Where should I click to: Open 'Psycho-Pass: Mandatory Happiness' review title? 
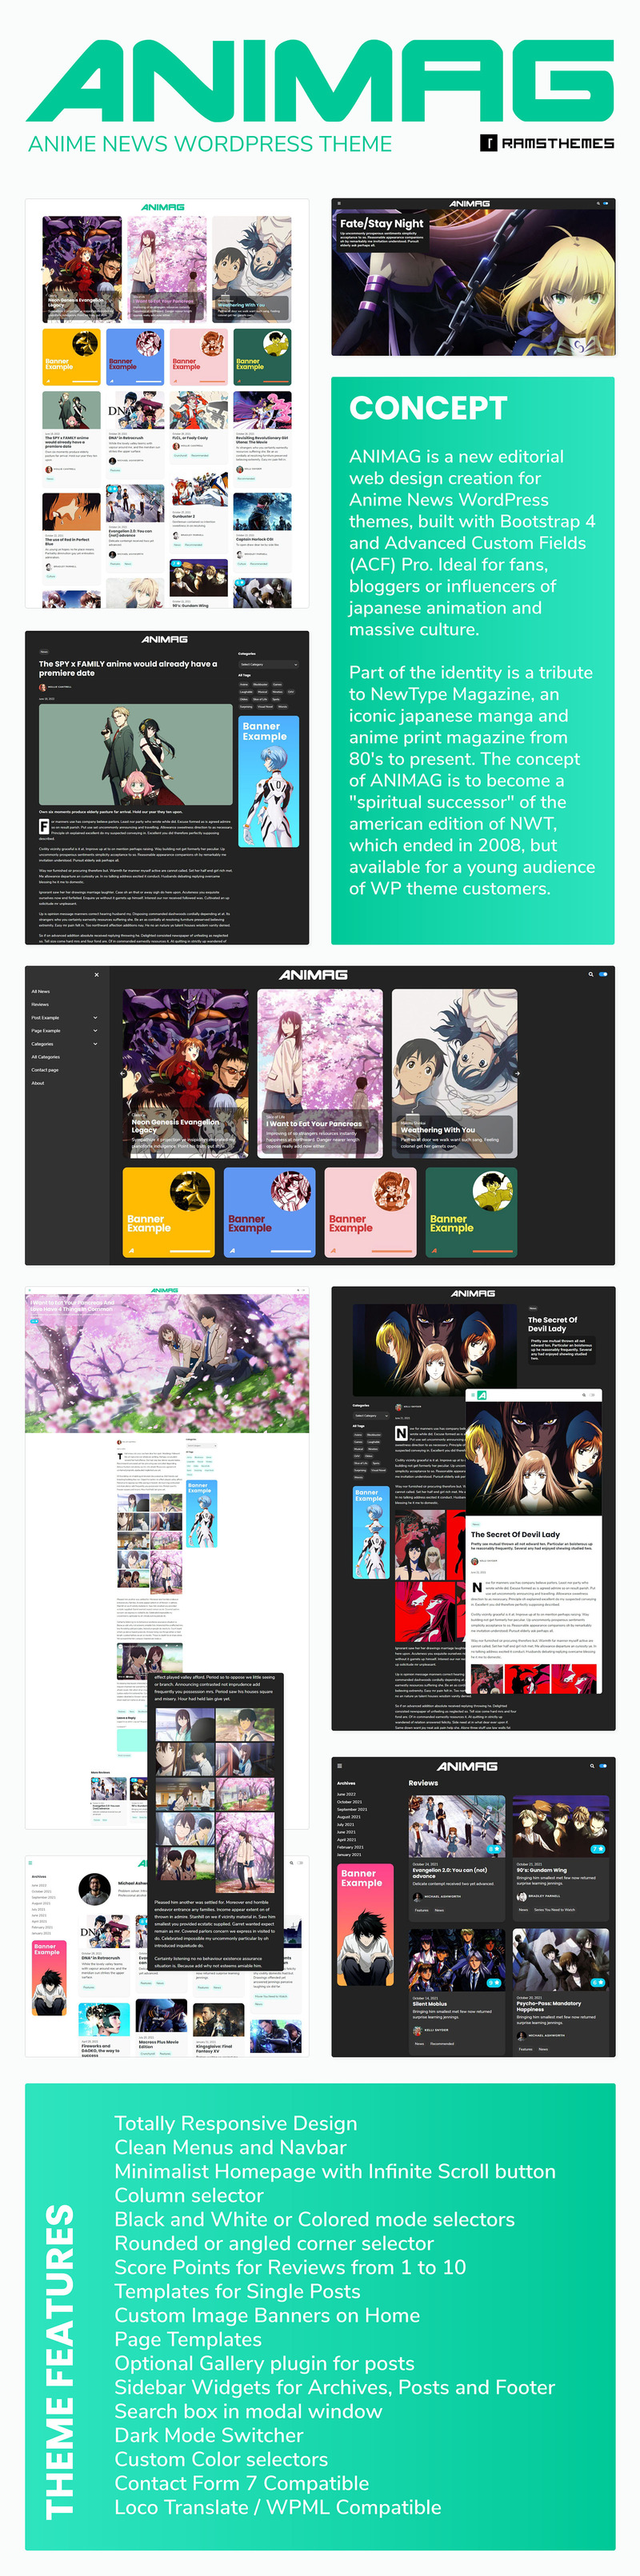[548, 2006]
